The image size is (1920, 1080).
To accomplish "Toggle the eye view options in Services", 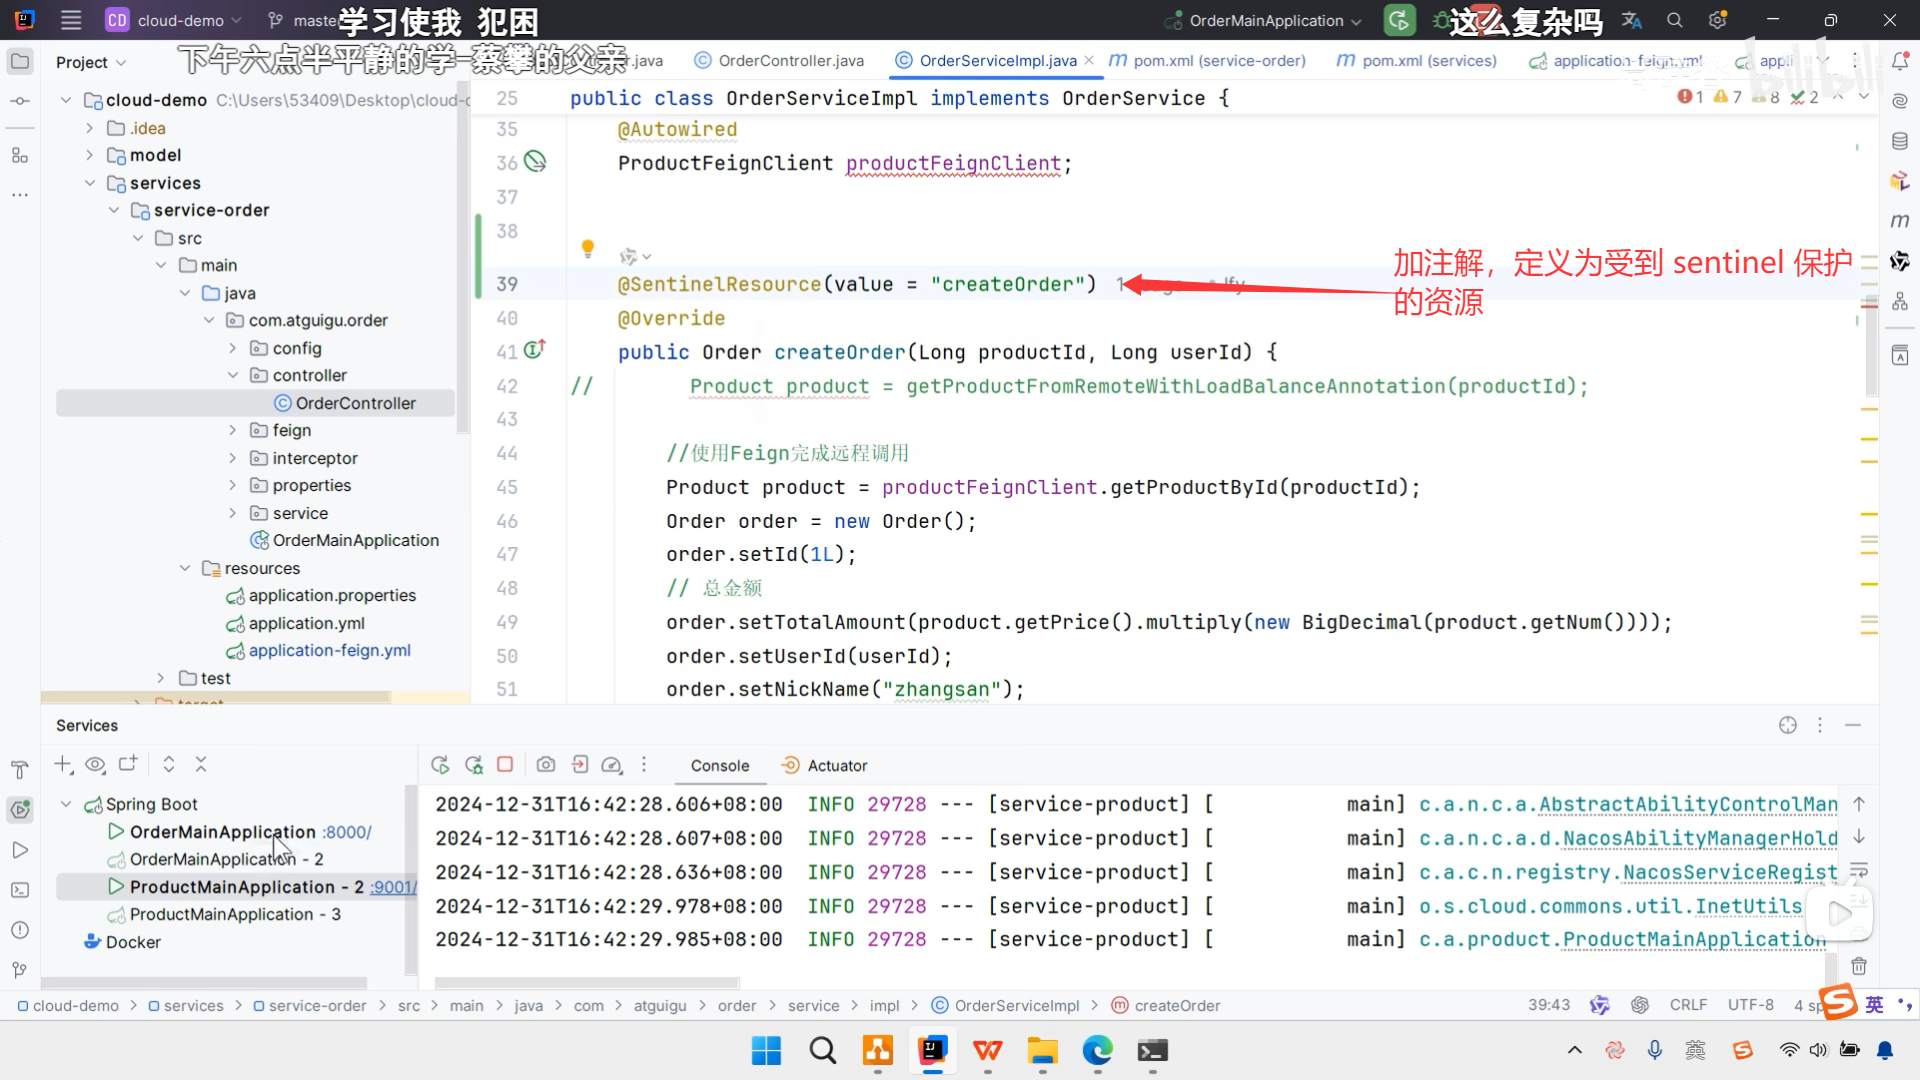I will [95, 765].
